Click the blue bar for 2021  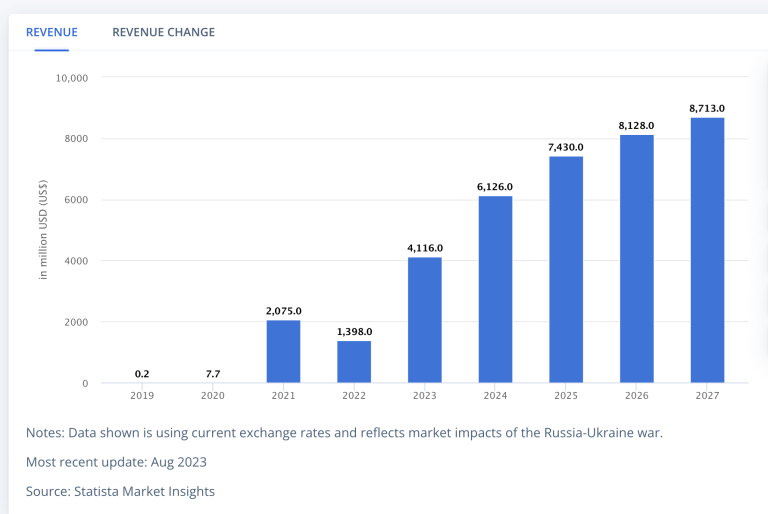pos(283,351)
